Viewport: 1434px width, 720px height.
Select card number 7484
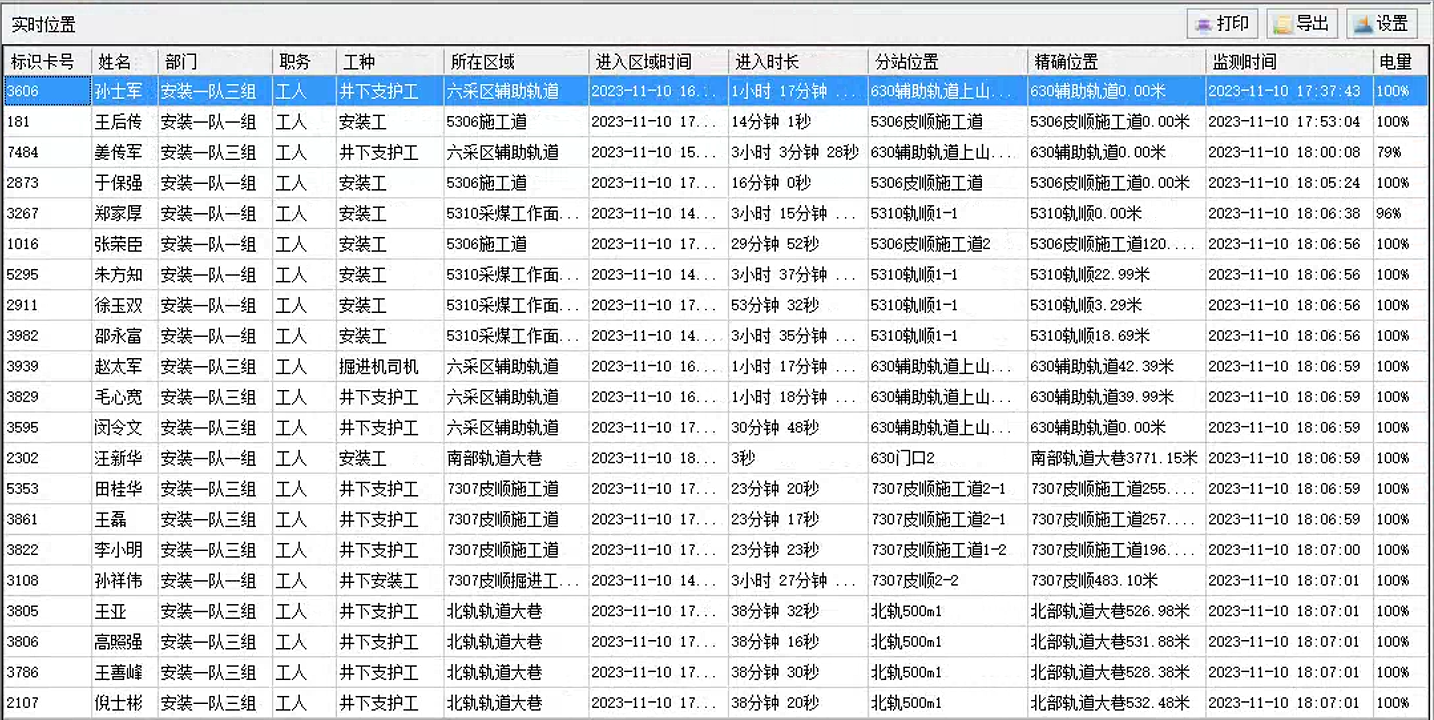tap(23, 153)
